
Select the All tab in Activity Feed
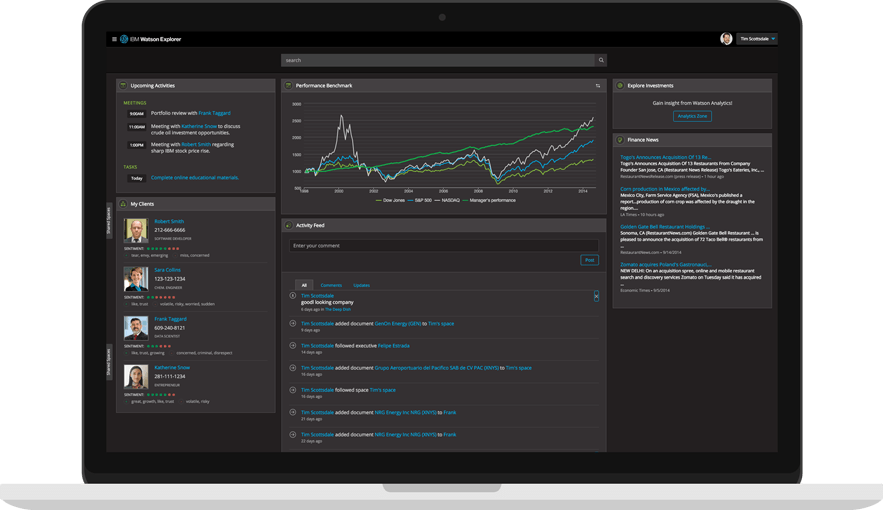[x=304, y=285]
